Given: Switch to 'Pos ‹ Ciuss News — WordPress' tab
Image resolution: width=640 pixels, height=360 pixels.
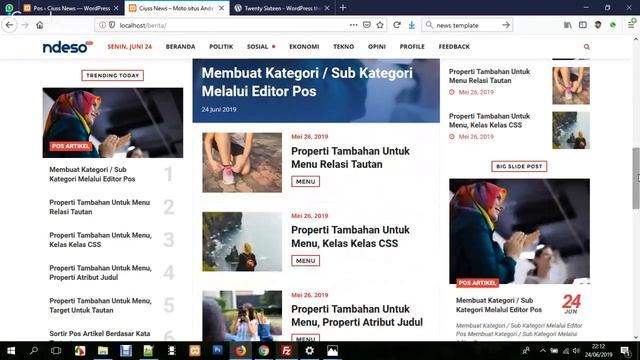Looking at the screenshot, I should pyautogui.click(x=71, y=8).
